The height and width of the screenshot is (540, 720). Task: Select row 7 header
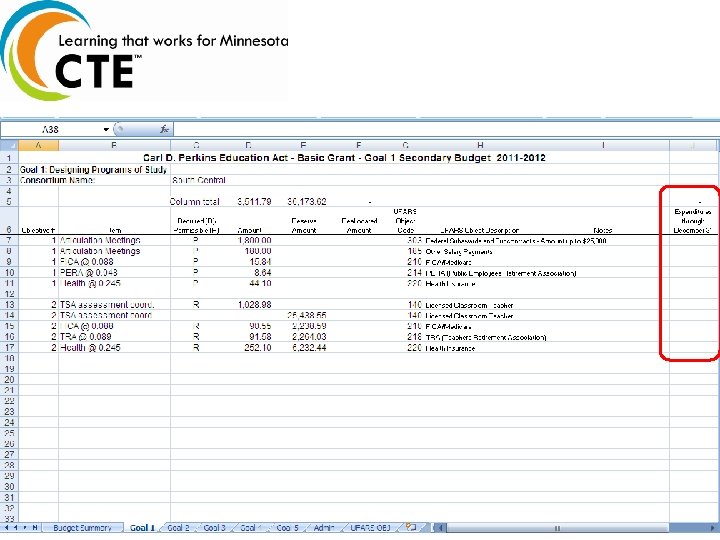pos(9,241)
